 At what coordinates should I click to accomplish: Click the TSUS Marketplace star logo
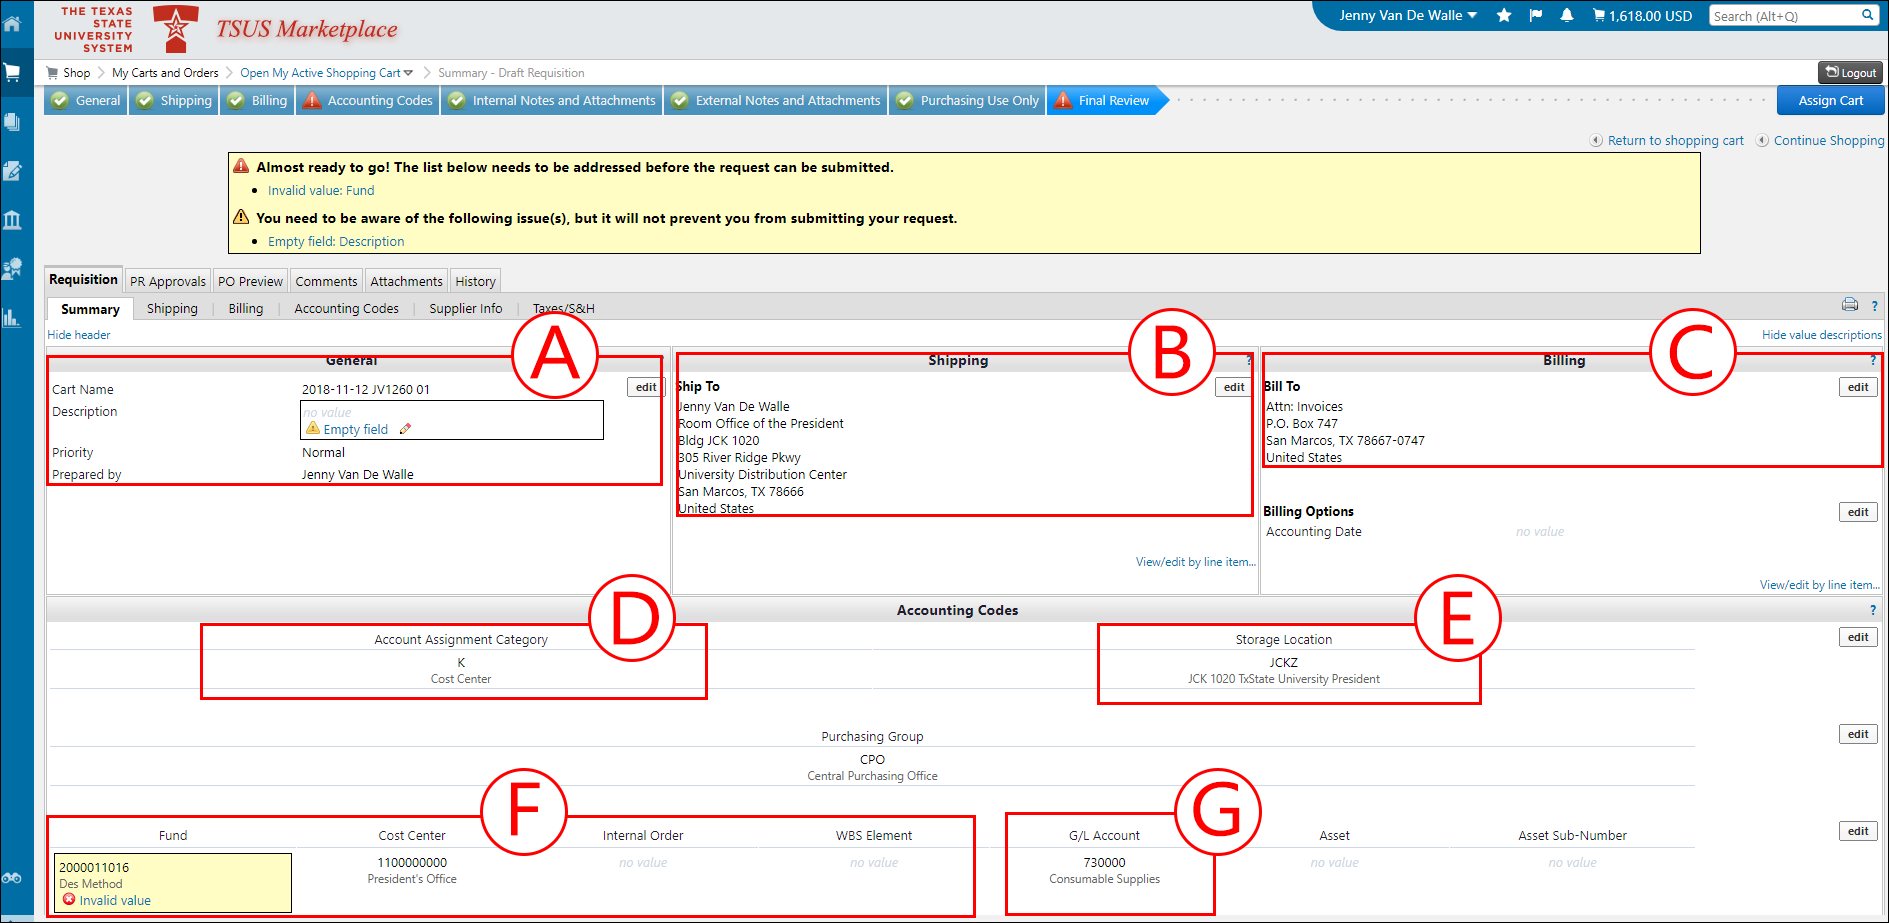(x=176, y=28)
